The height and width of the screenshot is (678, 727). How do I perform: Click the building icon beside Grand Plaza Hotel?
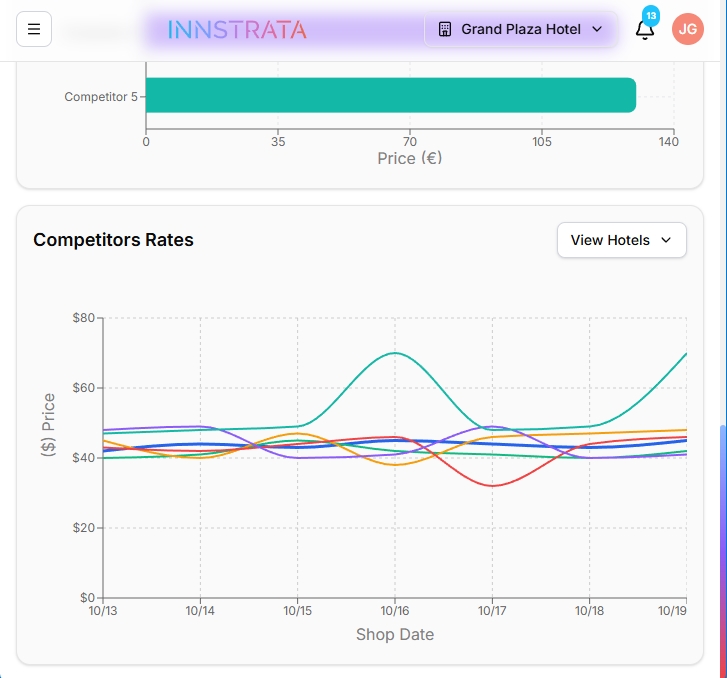[x=445, y=30]
